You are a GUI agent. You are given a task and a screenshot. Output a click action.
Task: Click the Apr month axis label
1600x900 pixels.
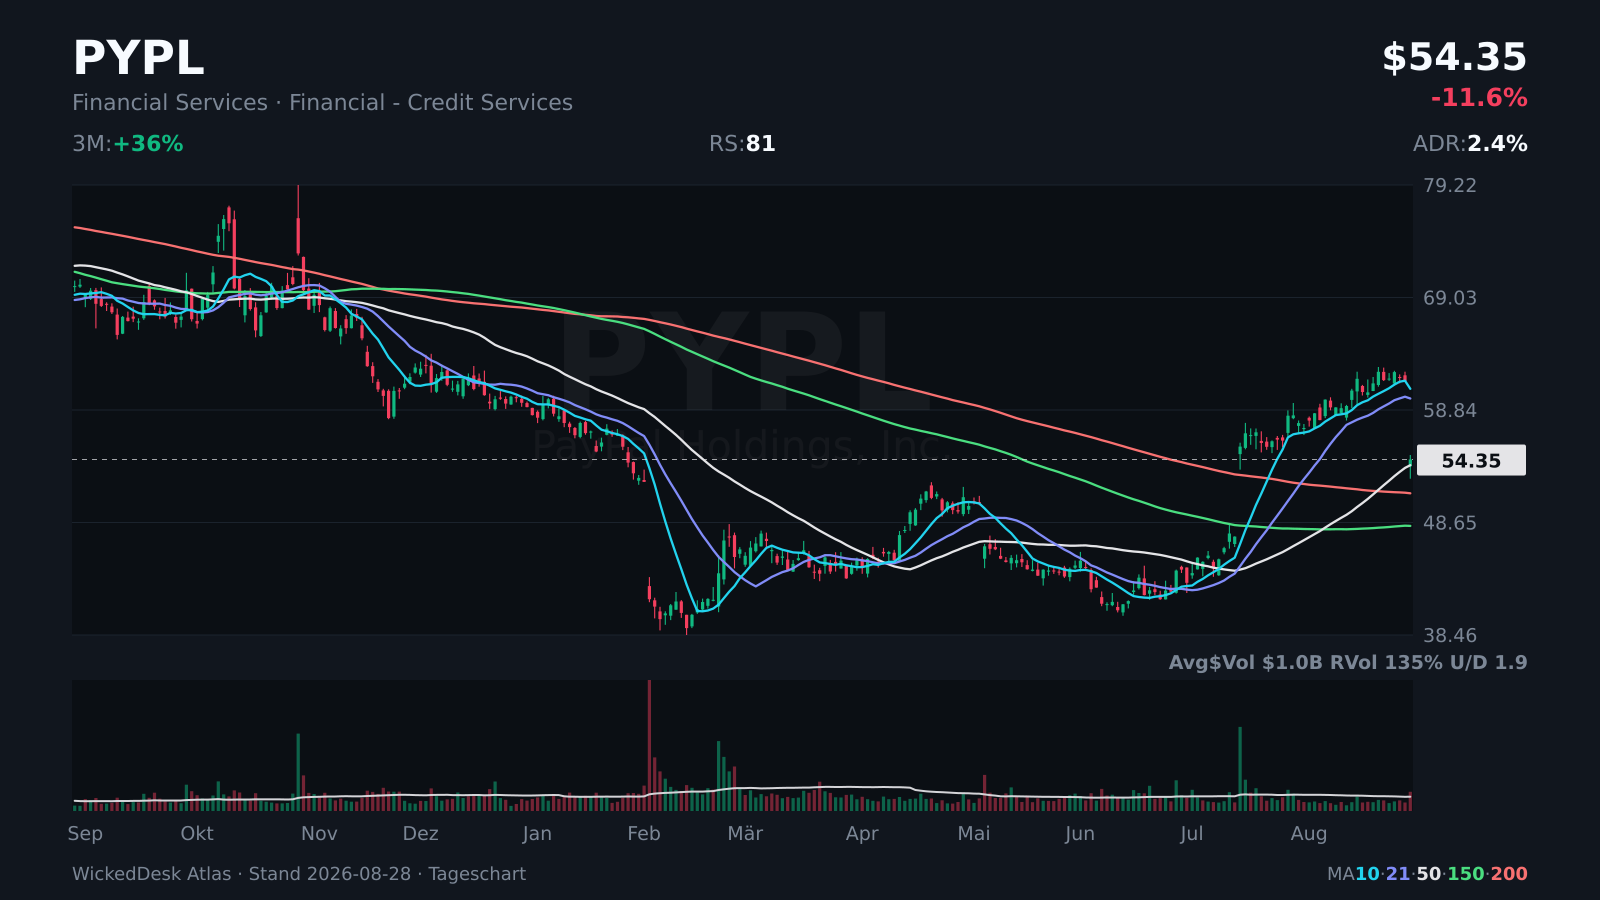pyautogui.click(x=862, y=834)
